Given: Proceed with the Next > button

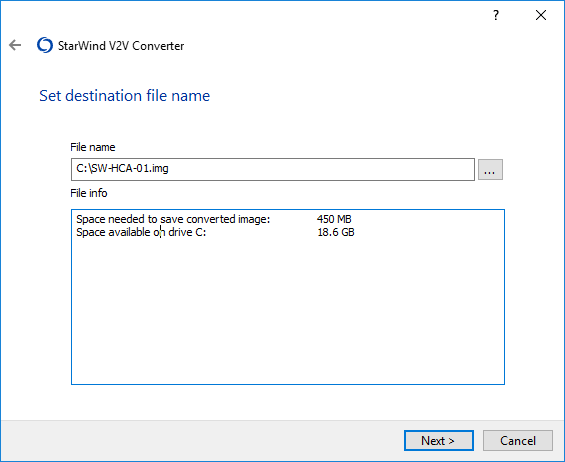Looking at the screenshot, I should tap(439, 440).
